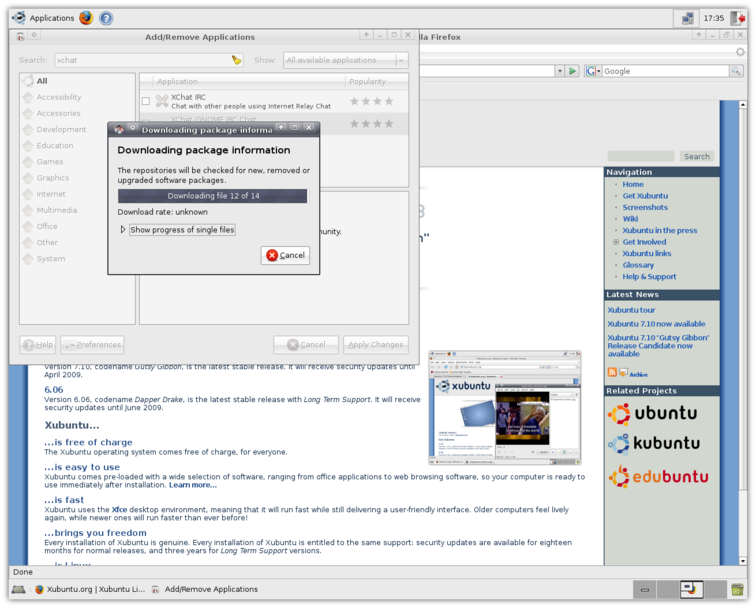Viewport: 756px width, 608px height.
Task: Open the Help & Support link
Action: point(649,277)
